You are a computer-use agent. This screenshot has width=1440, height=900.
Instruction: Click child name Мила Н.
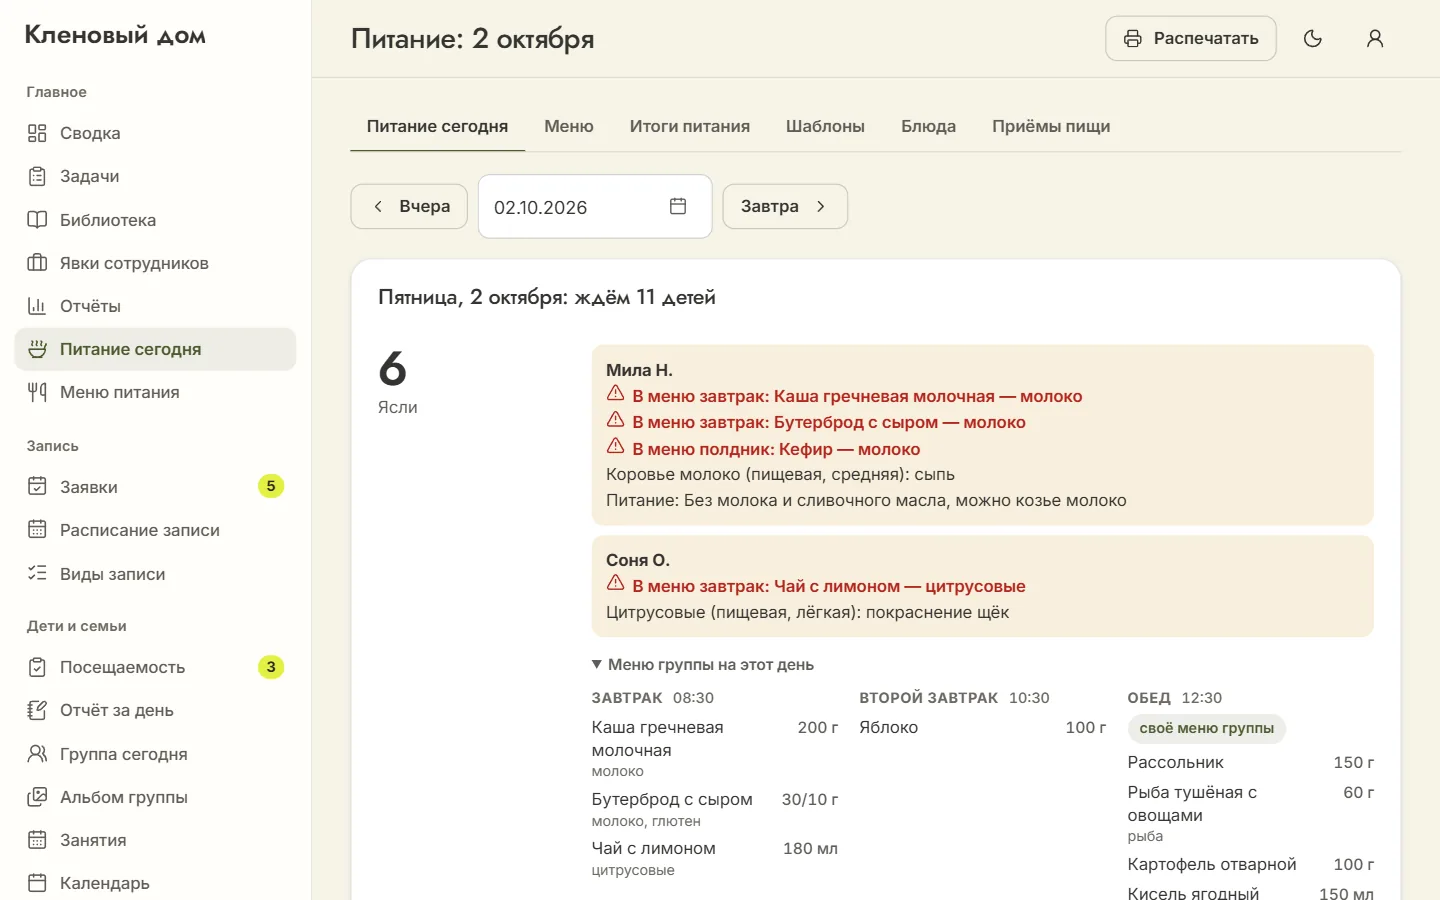click(x=639, y=370)
